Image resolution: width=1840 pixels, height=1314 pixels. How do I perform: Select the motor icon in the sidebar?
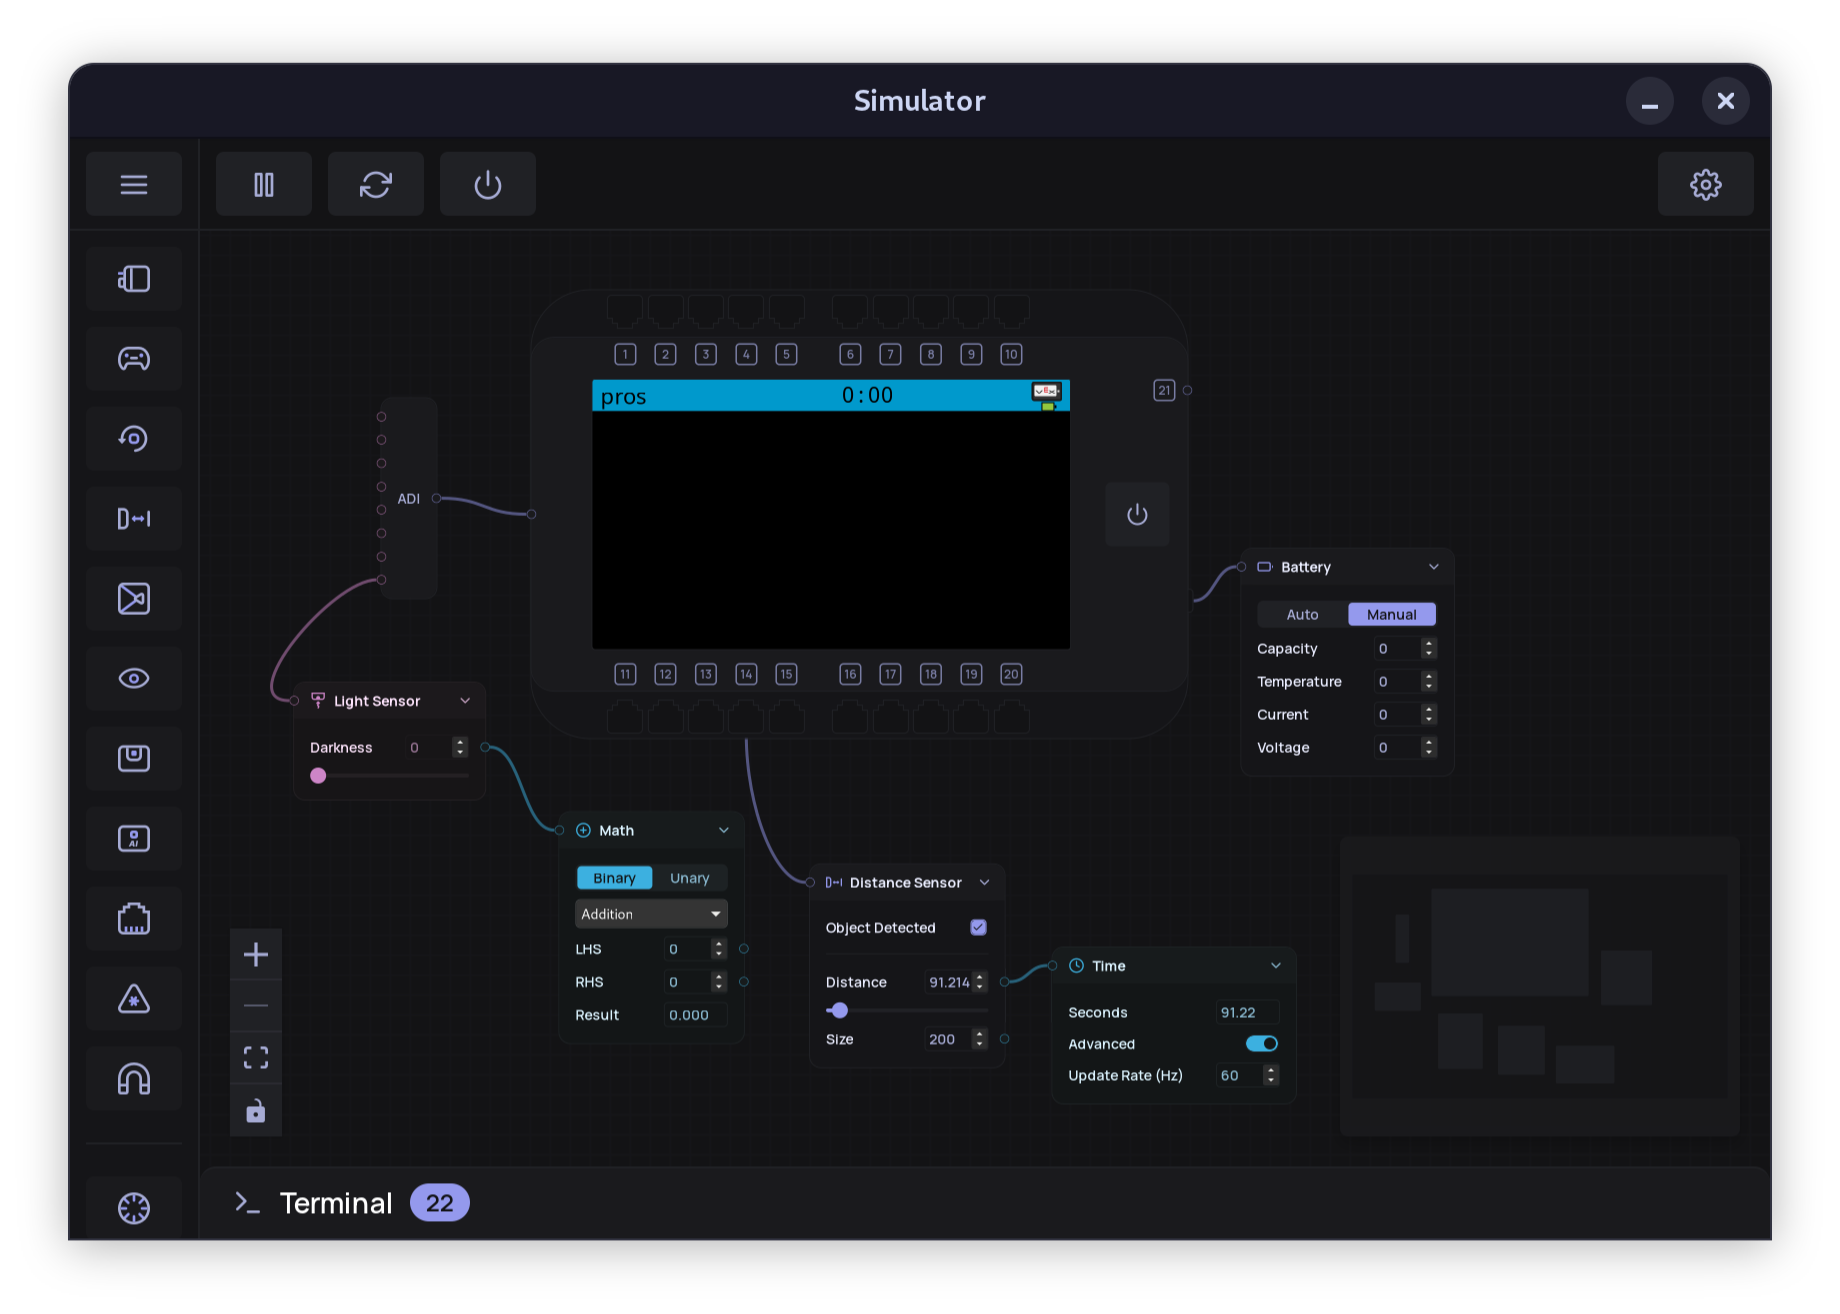[134, 278]
